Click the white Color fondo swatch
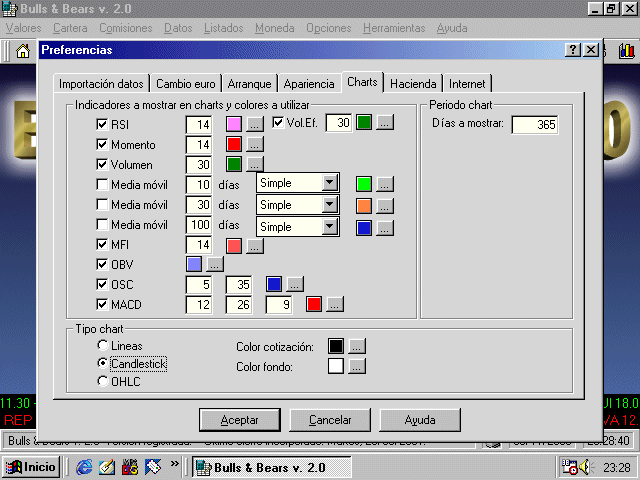 [x=336, y=366]
